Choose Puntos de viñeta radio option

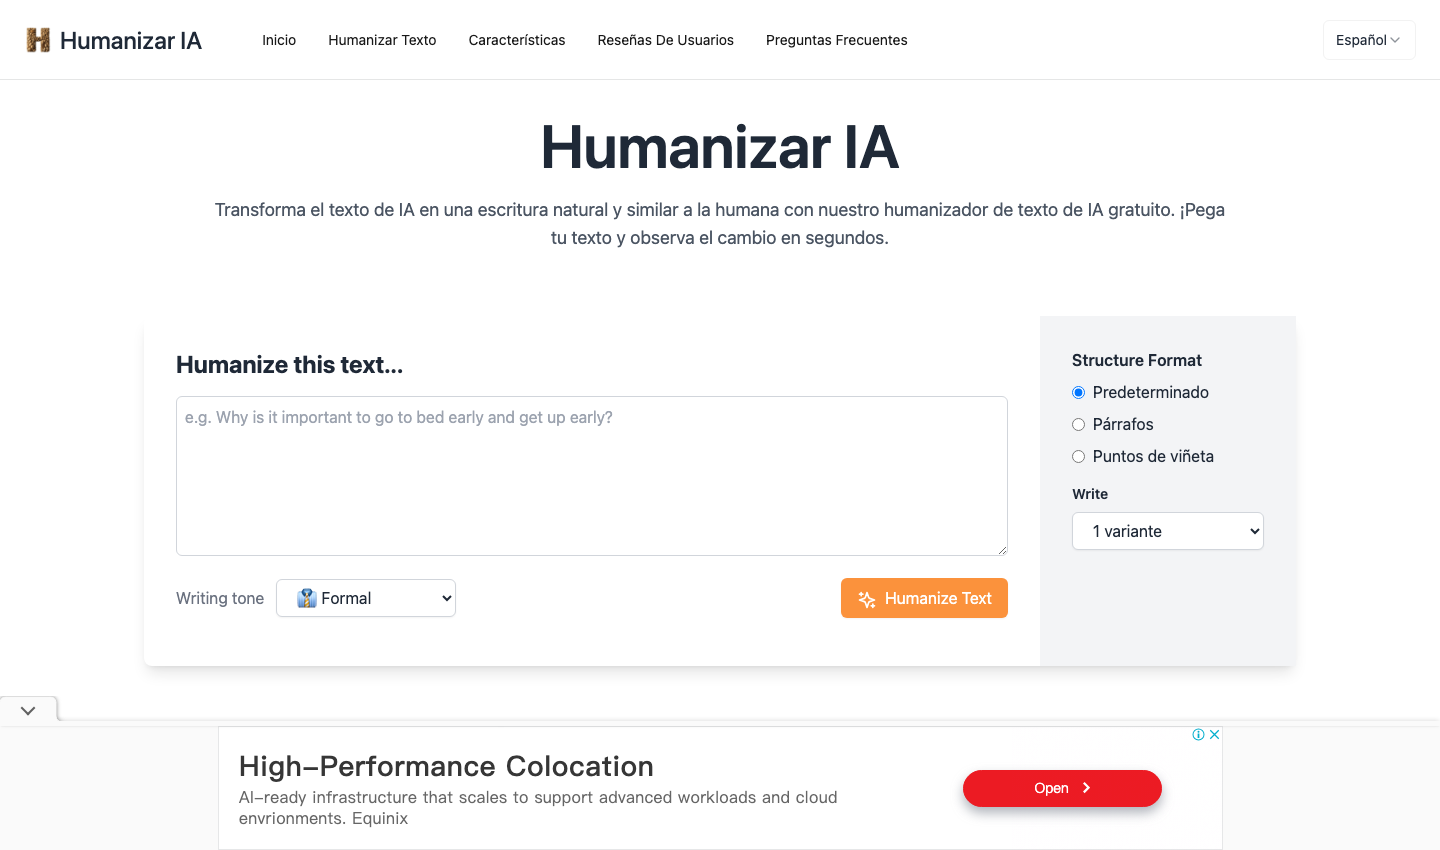coord(1078,456)
